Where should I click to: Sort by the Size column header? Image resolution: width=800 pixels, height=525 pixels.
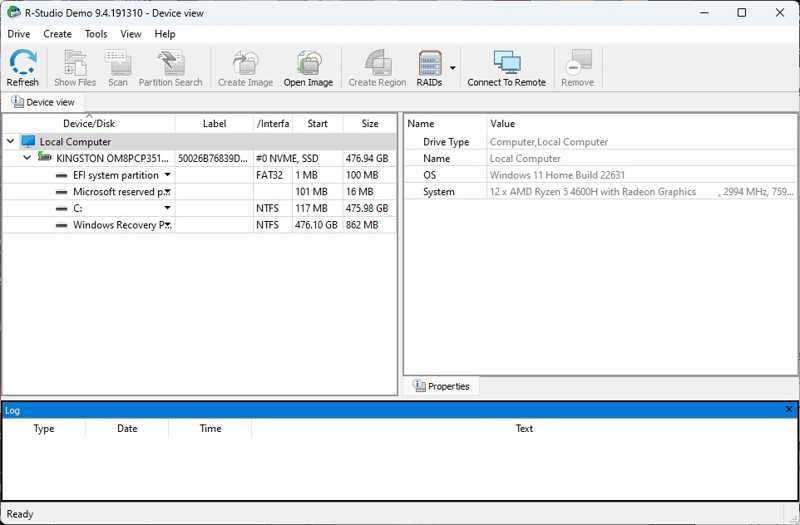pos(370,124)
